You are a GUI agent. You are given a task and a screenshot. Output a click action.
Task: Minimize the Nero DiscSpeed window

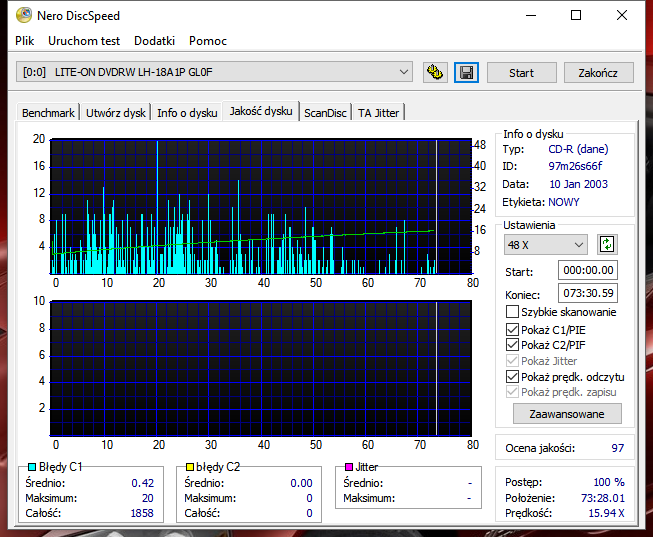[x=531, y=15]
